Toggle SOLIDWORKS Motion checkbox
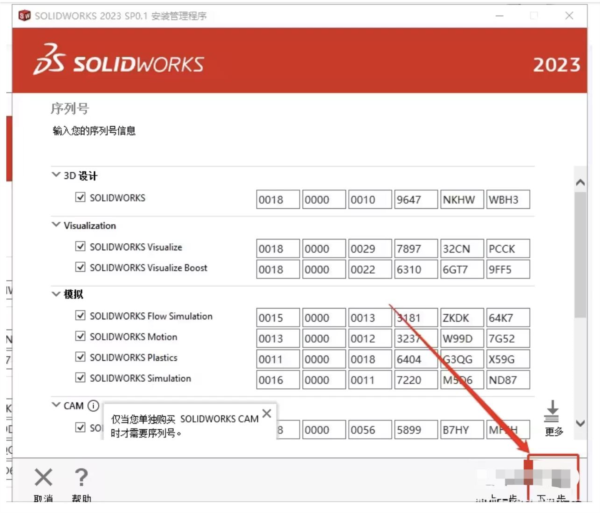 (80, 336)
